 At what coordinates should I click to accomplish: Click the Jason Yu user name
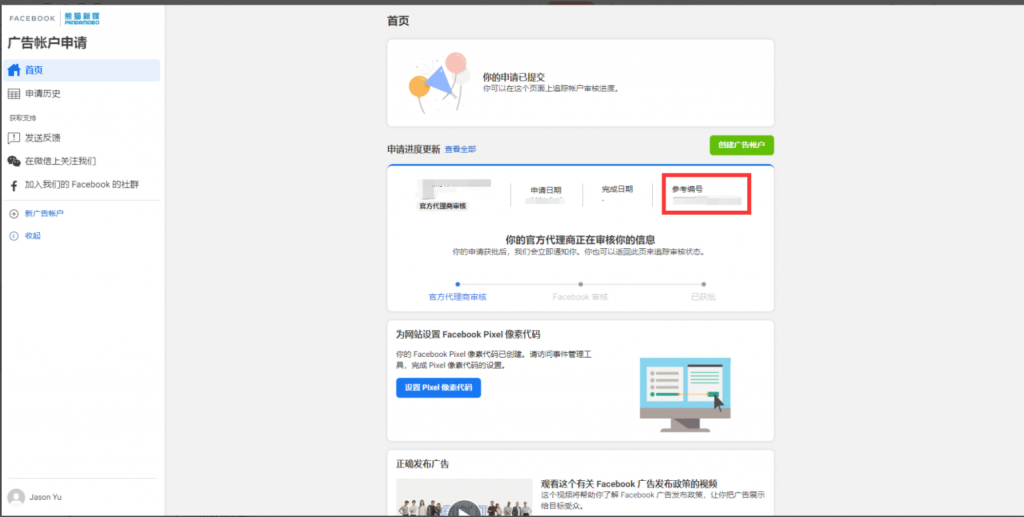[46, 497]
